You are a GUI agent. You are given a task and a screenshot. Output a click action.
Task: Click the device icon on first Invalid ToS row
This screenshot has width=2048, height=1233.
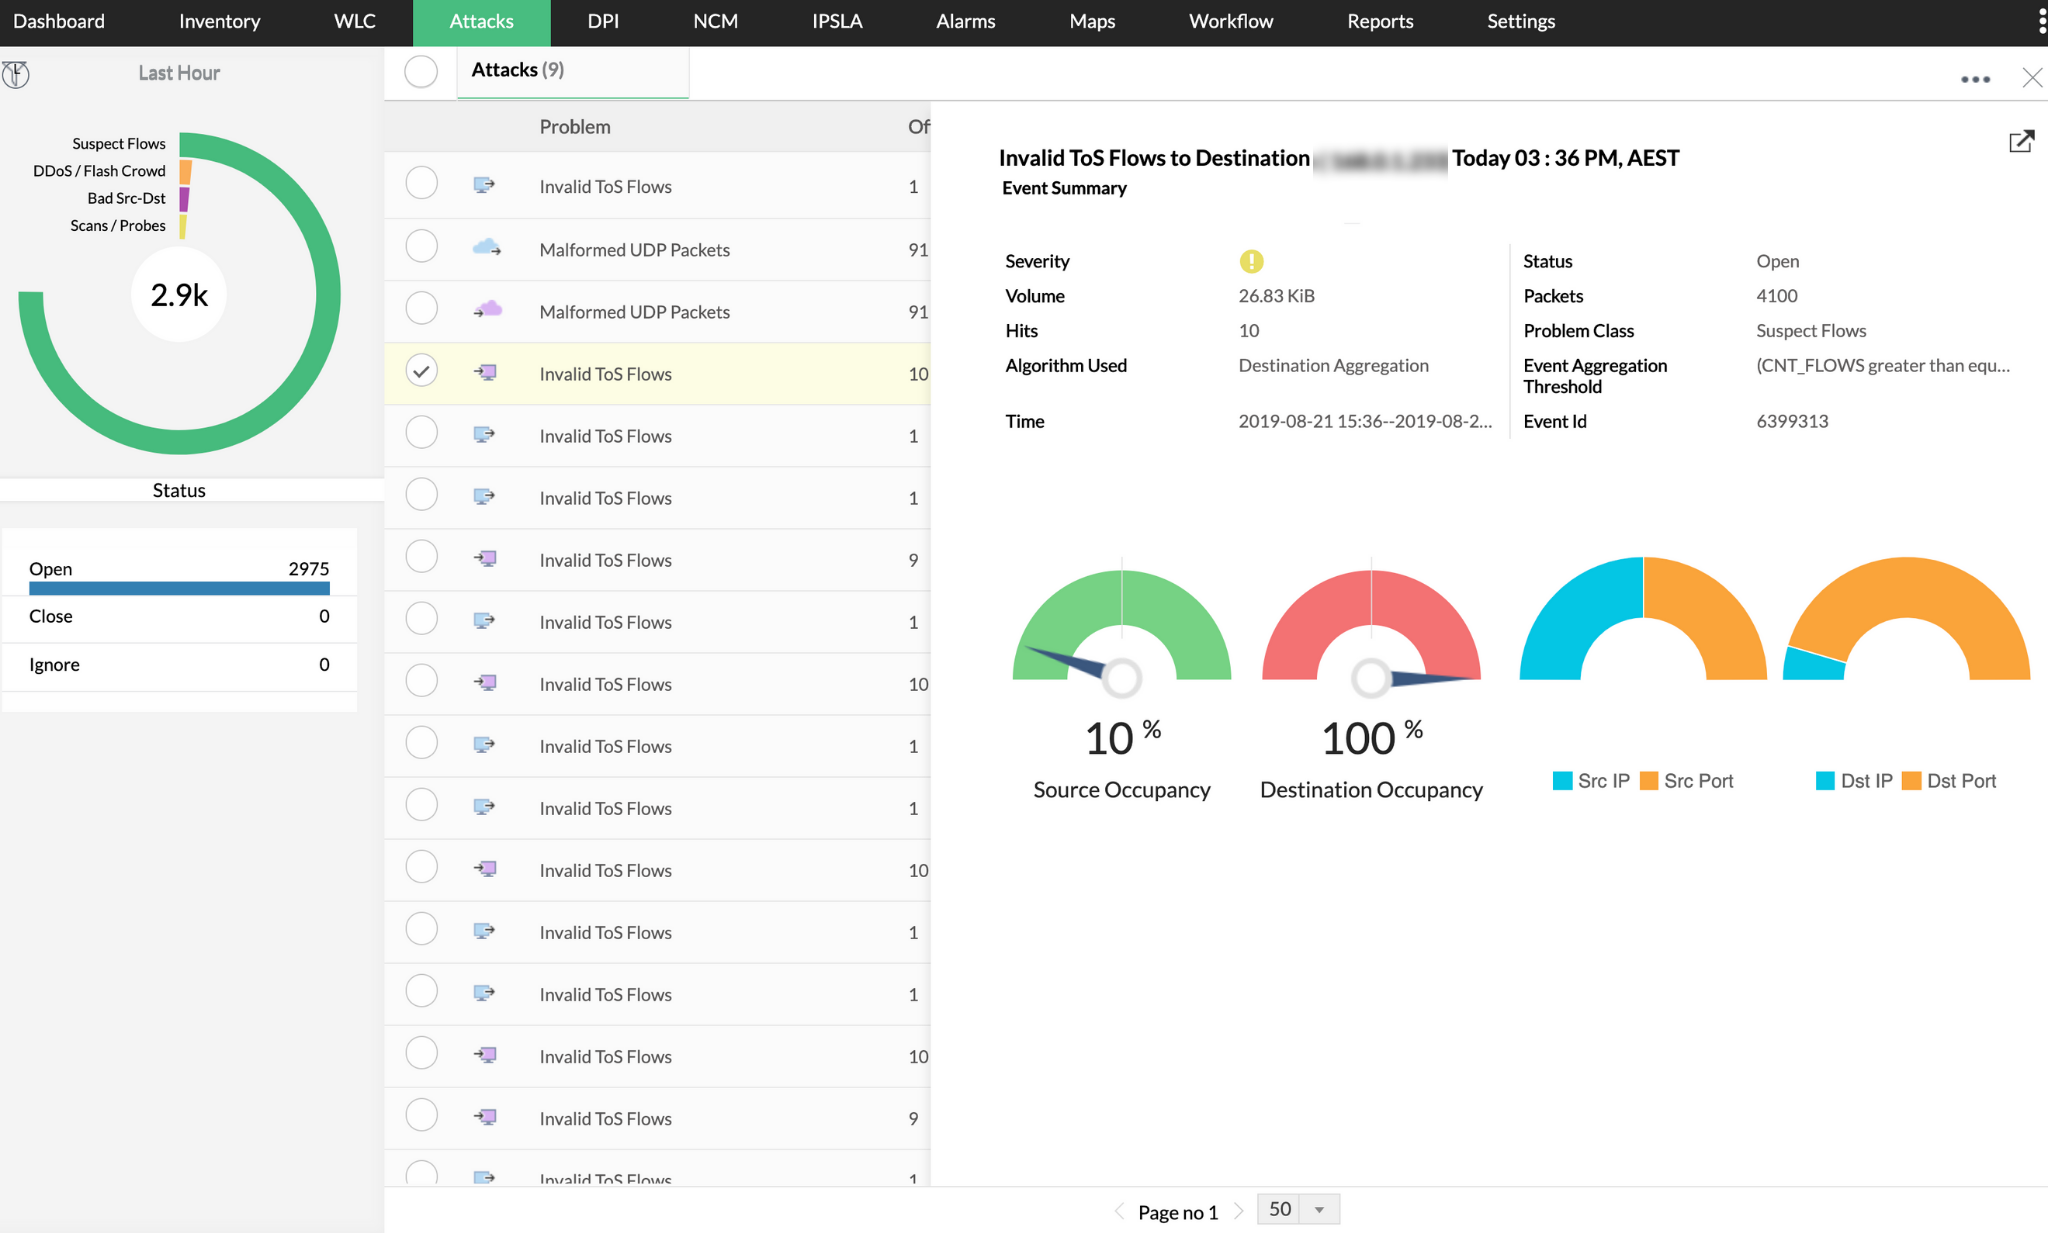[484, 185]
